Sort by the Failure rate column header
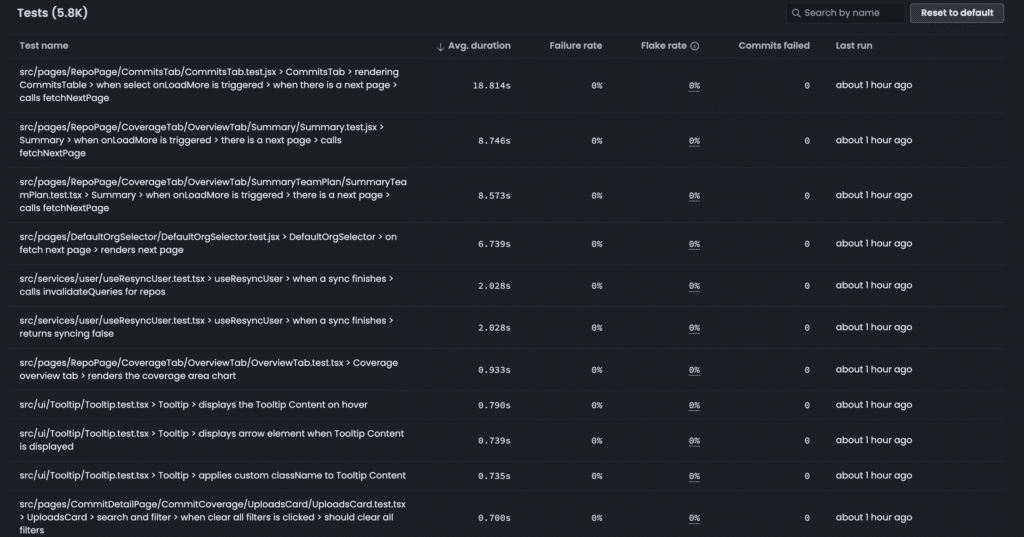The image size is (1024, 537). click(575, 46)
